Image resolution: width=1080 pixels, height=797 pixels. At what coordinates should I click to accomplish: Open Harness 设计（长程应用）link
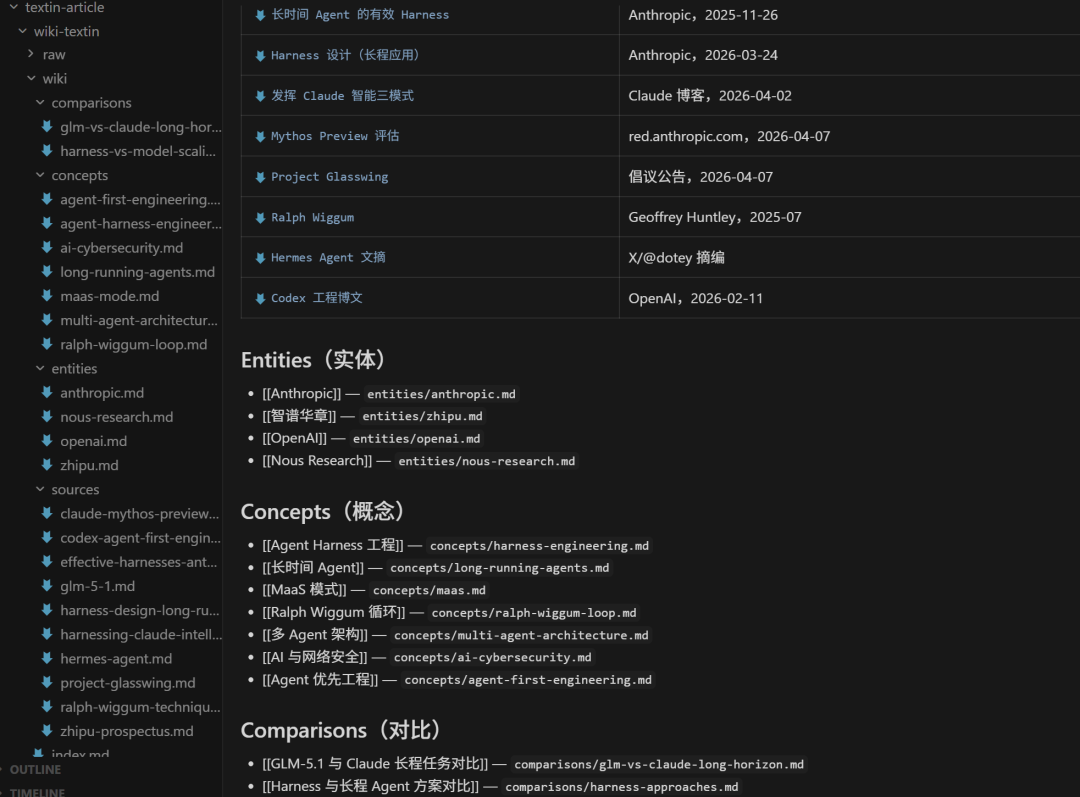(x=345, y=55)
